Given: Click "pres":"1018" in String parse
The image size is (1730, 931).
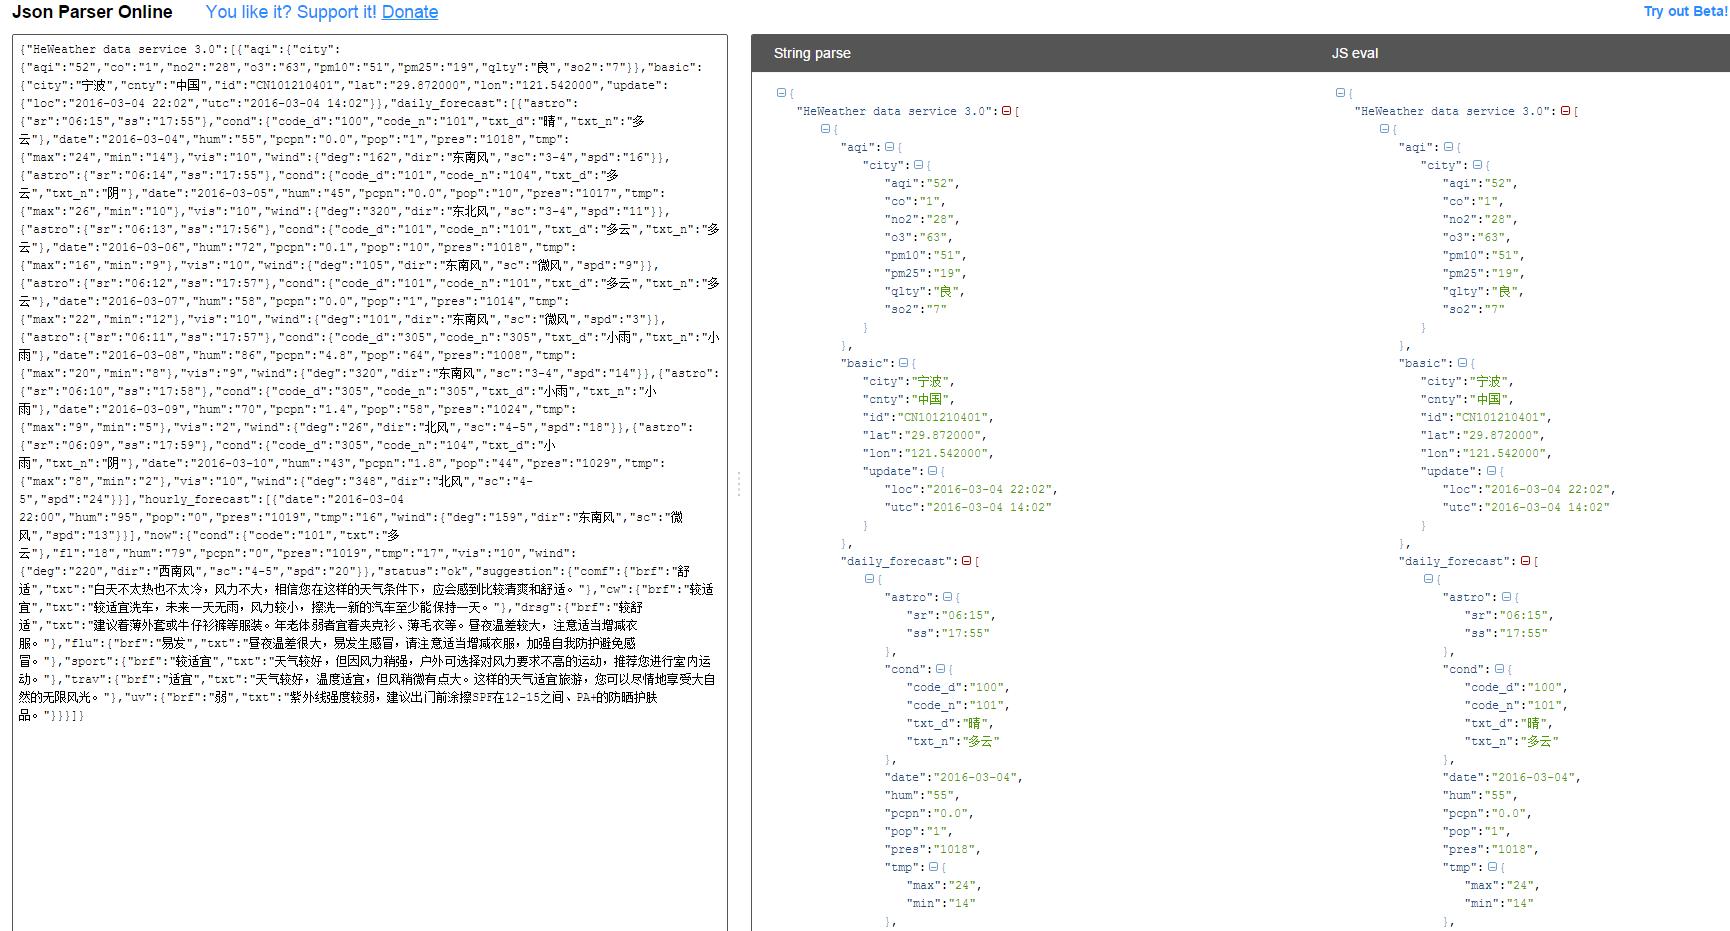Looking at the screenshot, I should pyautogui.click(x=932, y=849).
